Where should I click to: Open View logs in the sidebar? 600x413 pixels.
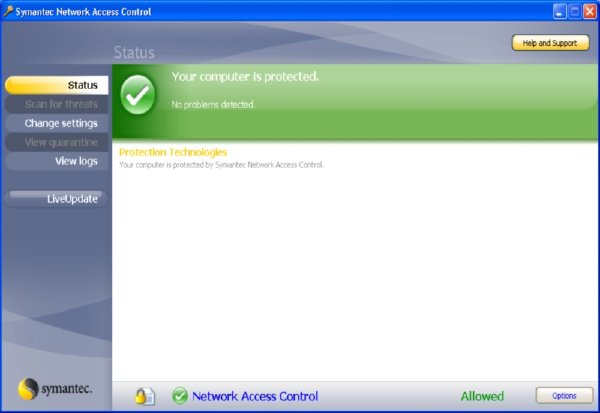point(57,161)
